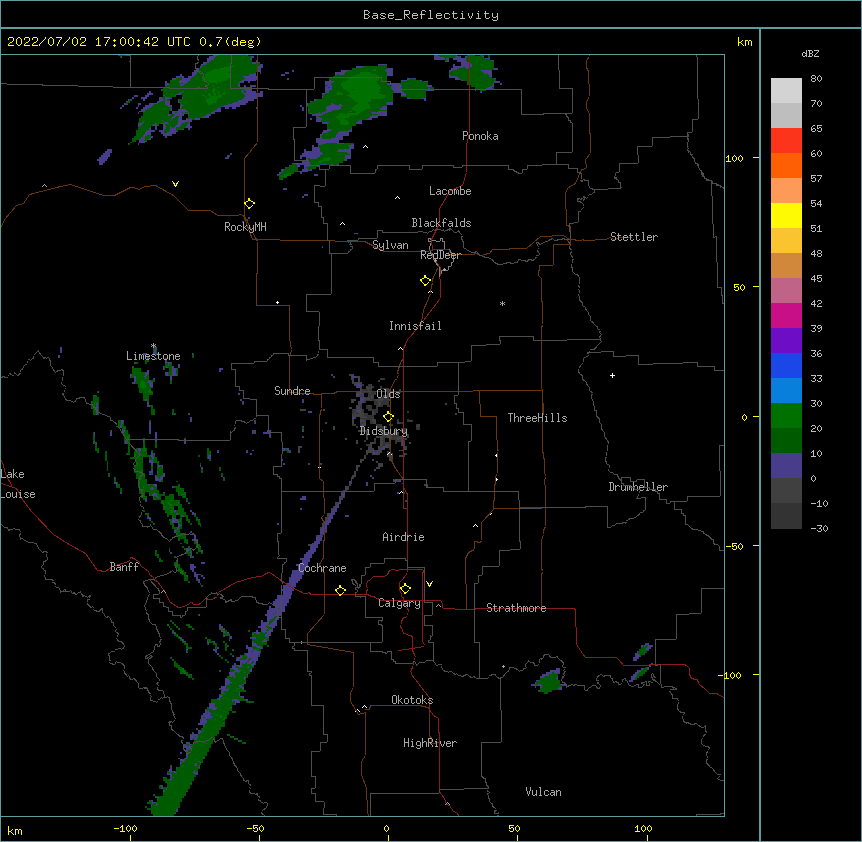
Task: Pick the light gray 70-80 dBZ legend swatch
Action: click(786, 90)
